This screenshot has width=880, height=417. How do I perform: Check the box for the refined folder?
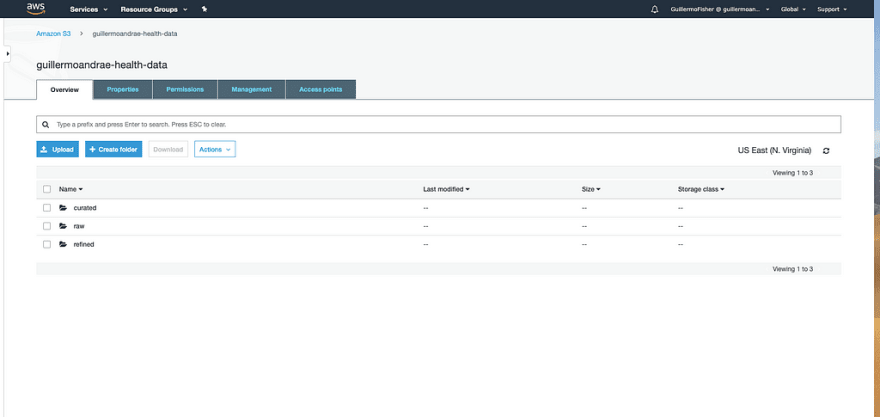pos(47,244)
